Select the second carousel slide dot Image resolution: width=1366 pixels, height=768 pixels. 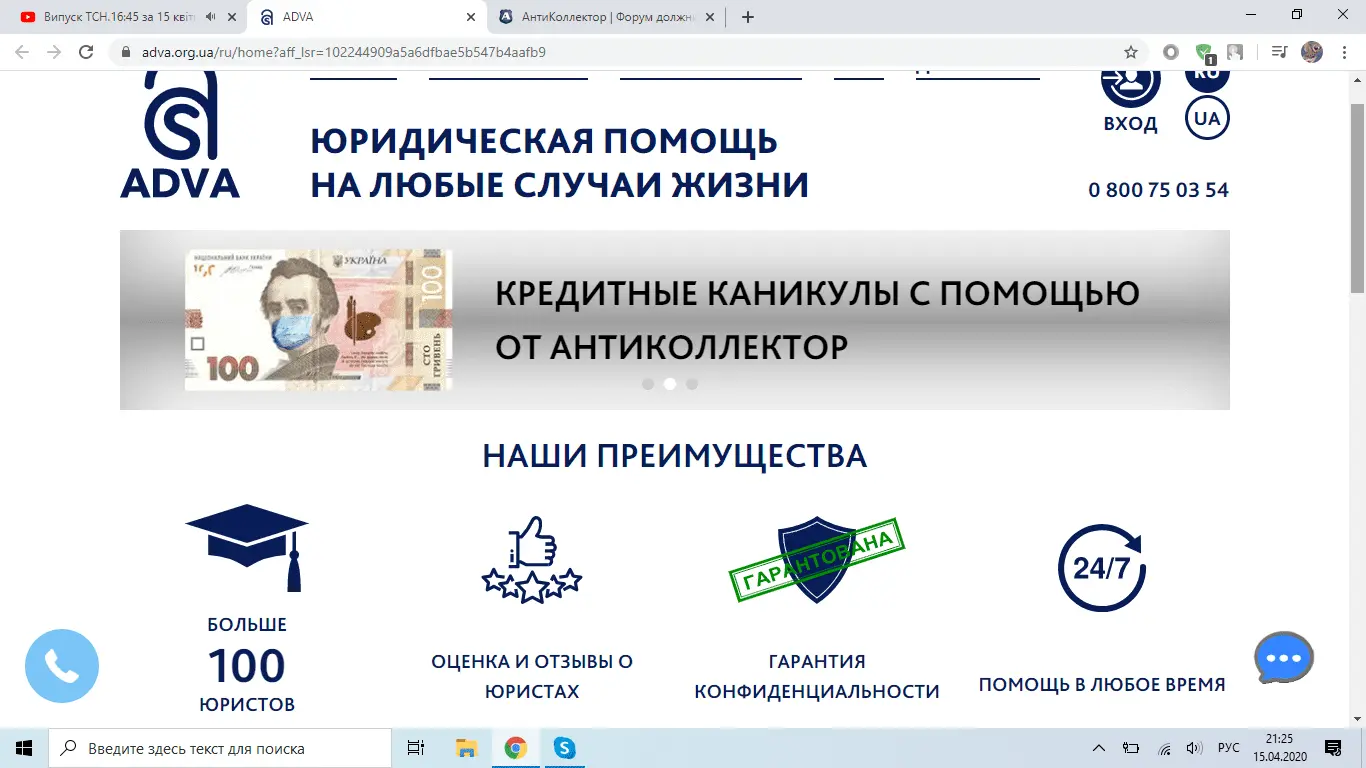[669, 383]
